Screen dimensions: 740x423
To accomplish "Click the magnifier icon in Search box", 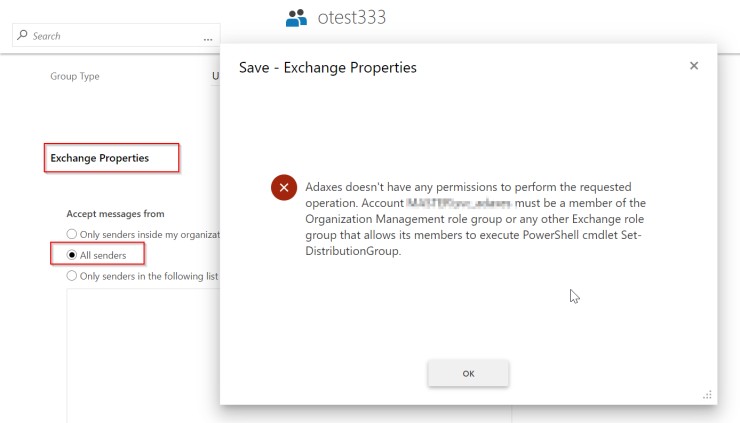I will click(x=22, y=36).
